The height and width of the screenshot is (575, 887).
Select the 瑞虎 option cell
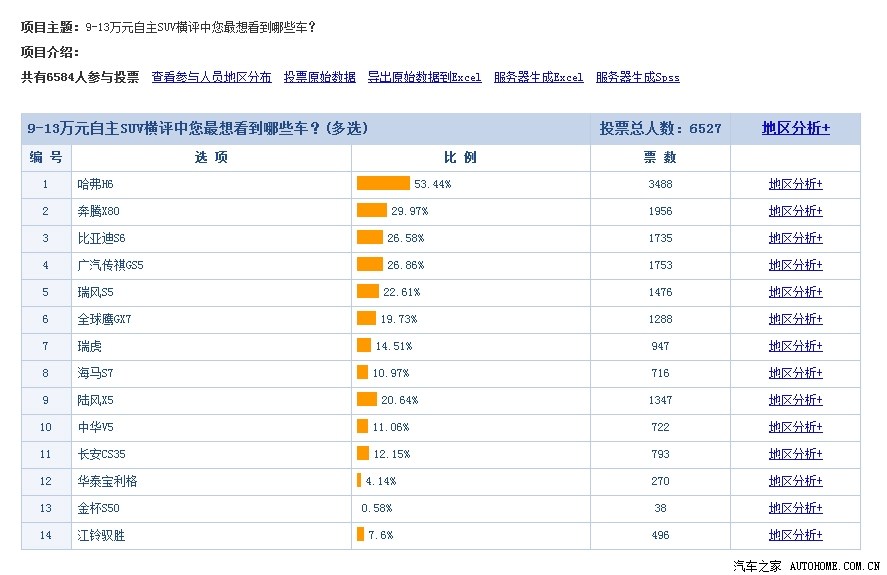[211, 346]
